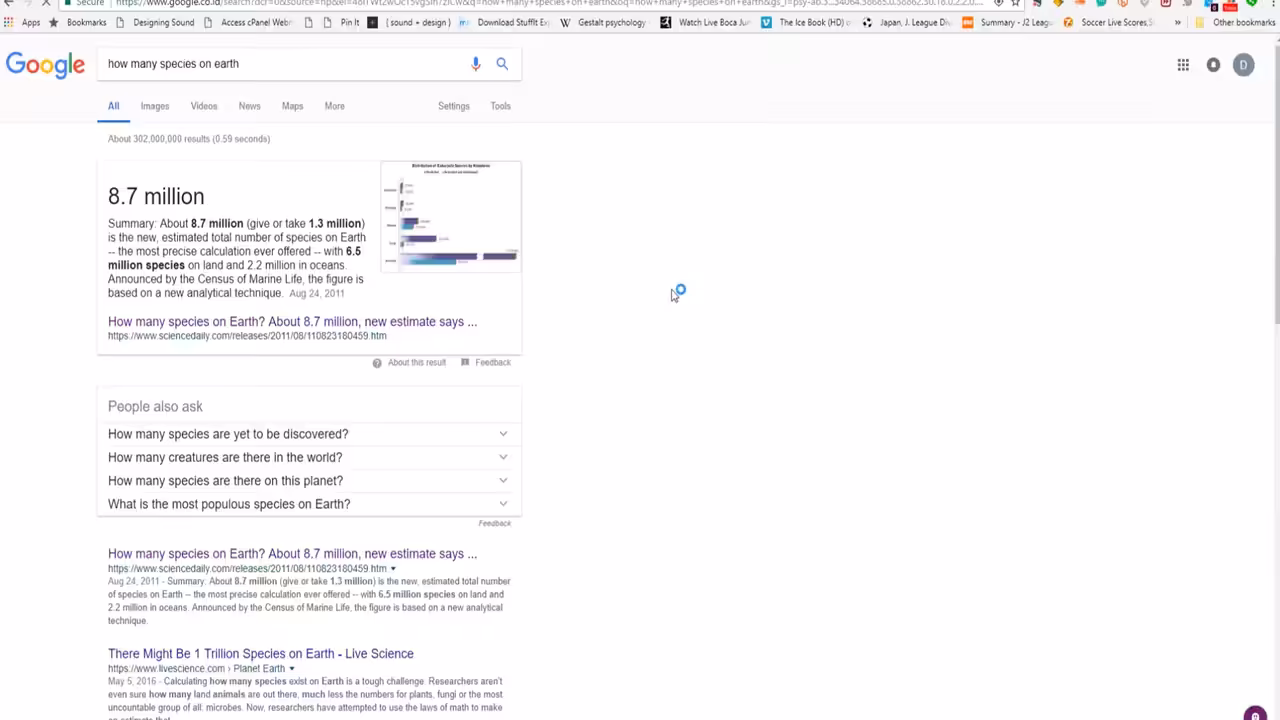This screenshot has height=720, width=1280.
Task: Open Download StuffIt Expander bookmark
Action: click(504, 22)
